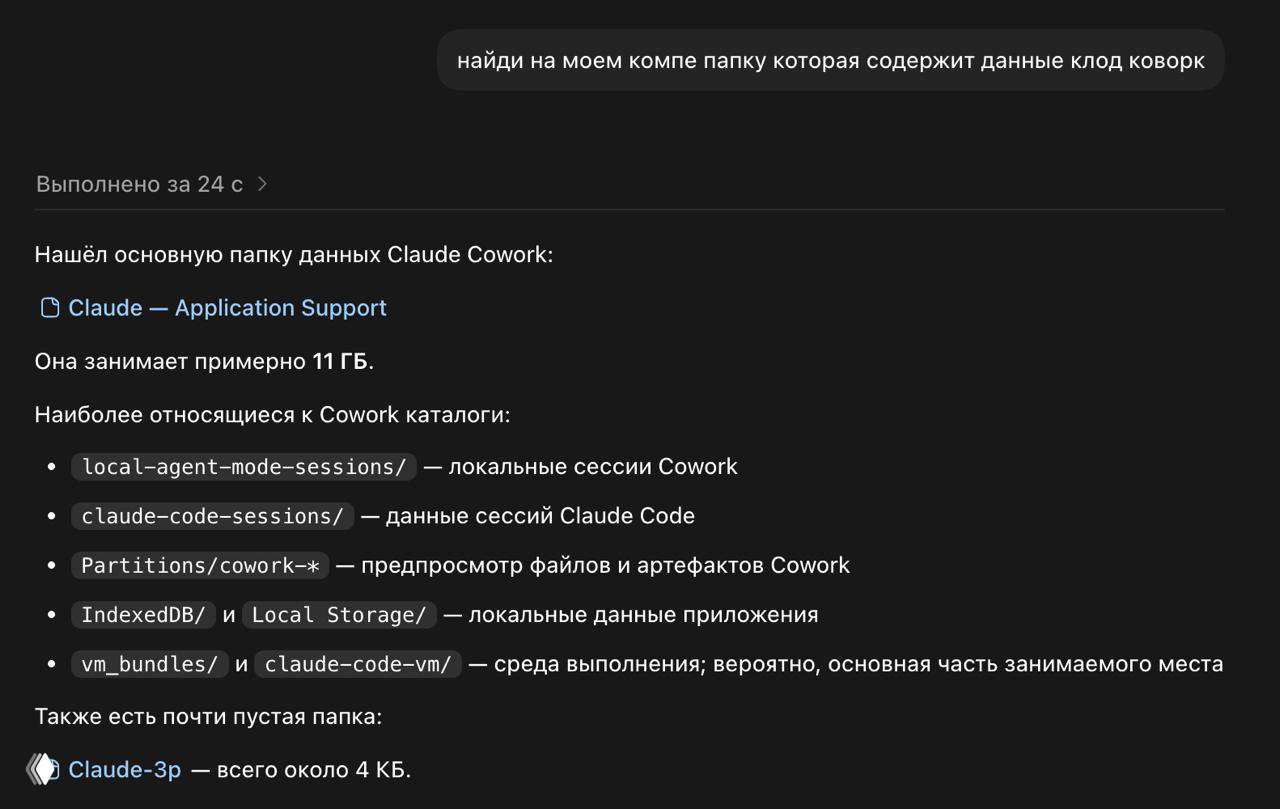Screen dimensions: 1280x809
Task: Click the file icon before 'Claude — Application Support'
Action: pyautogui.click(x=50, y=308)
